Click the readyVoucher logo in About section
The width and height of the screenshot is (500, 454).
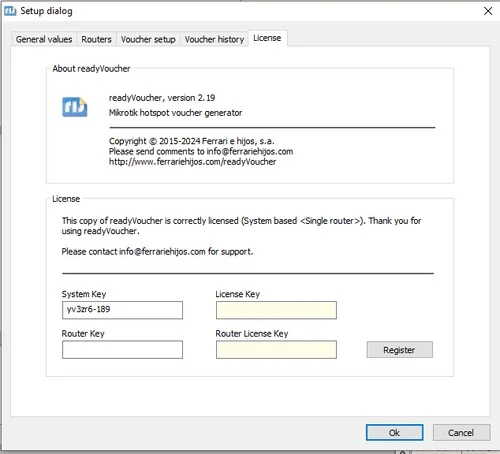75,107
